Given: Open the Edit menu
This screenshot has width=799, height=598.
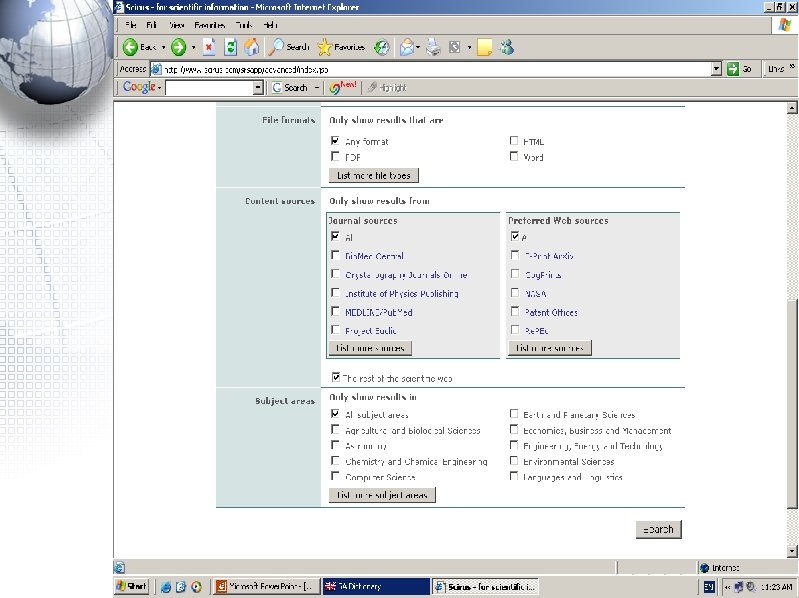Looking at the screenshot, I should 152,24.
